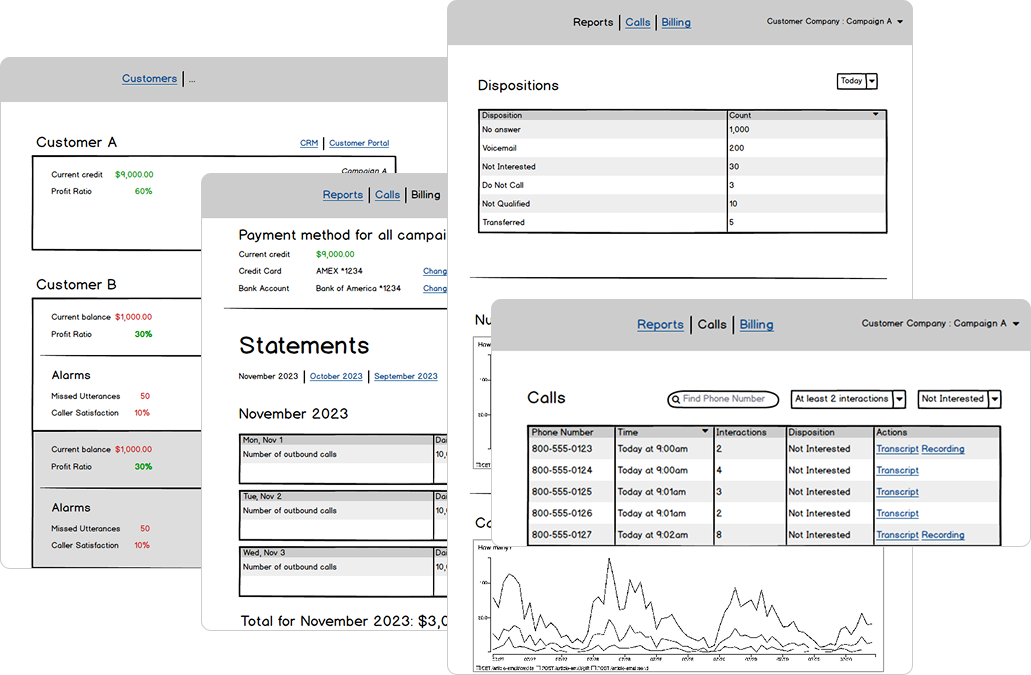Click the magnifier icon in phone search
Viewport: 1031px width, 675px height.
pos(676,399)
